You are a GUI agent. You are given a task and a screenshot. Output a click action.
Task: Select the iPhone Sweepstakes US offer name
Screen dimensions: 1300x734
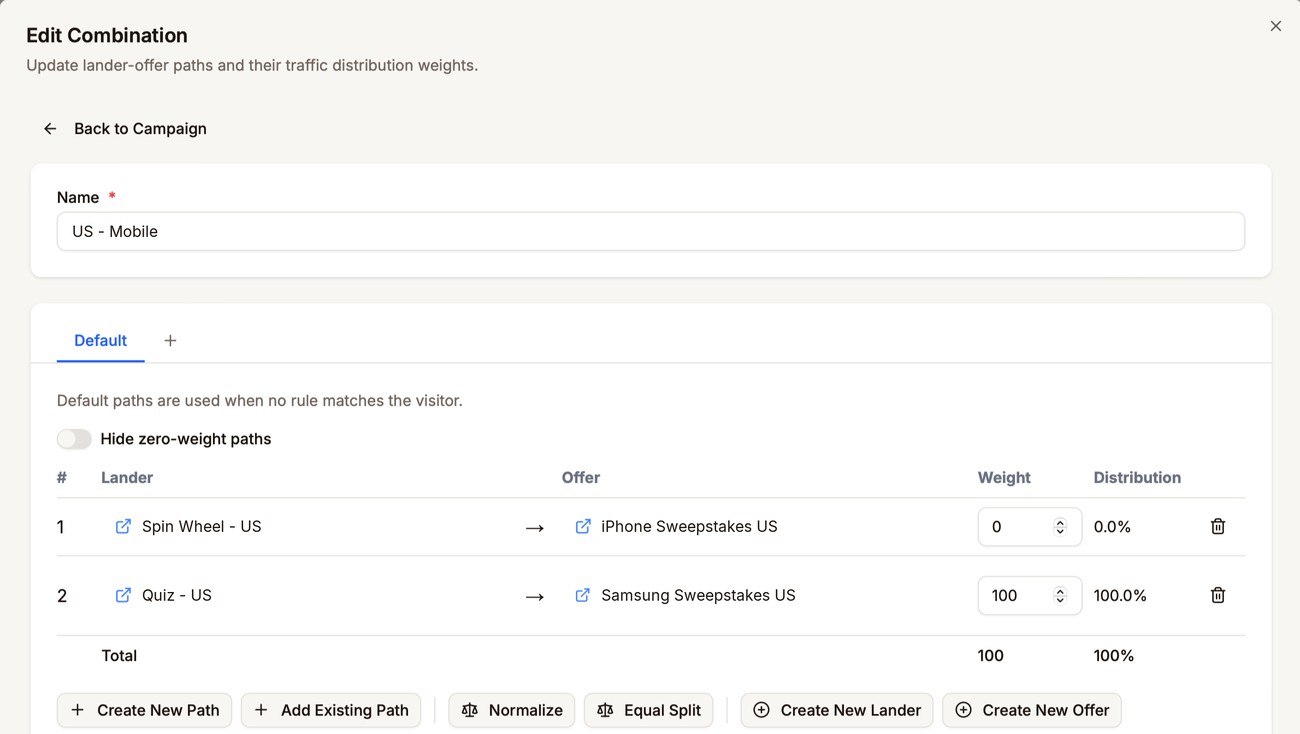coord(689,526)
